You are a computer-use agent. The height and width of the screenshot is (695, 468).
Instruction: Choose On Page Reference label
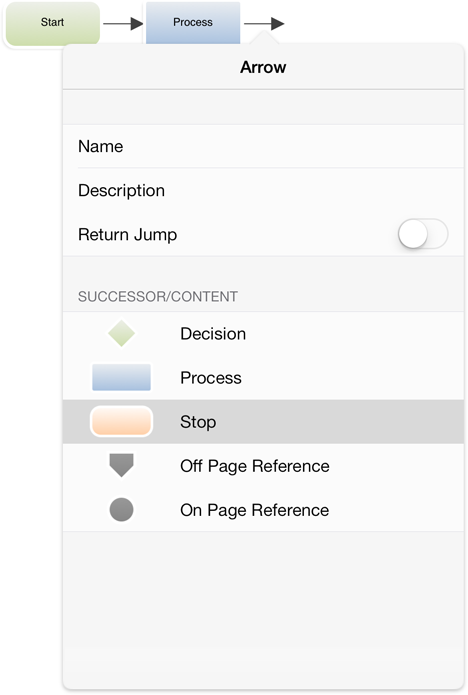point(255,510)
